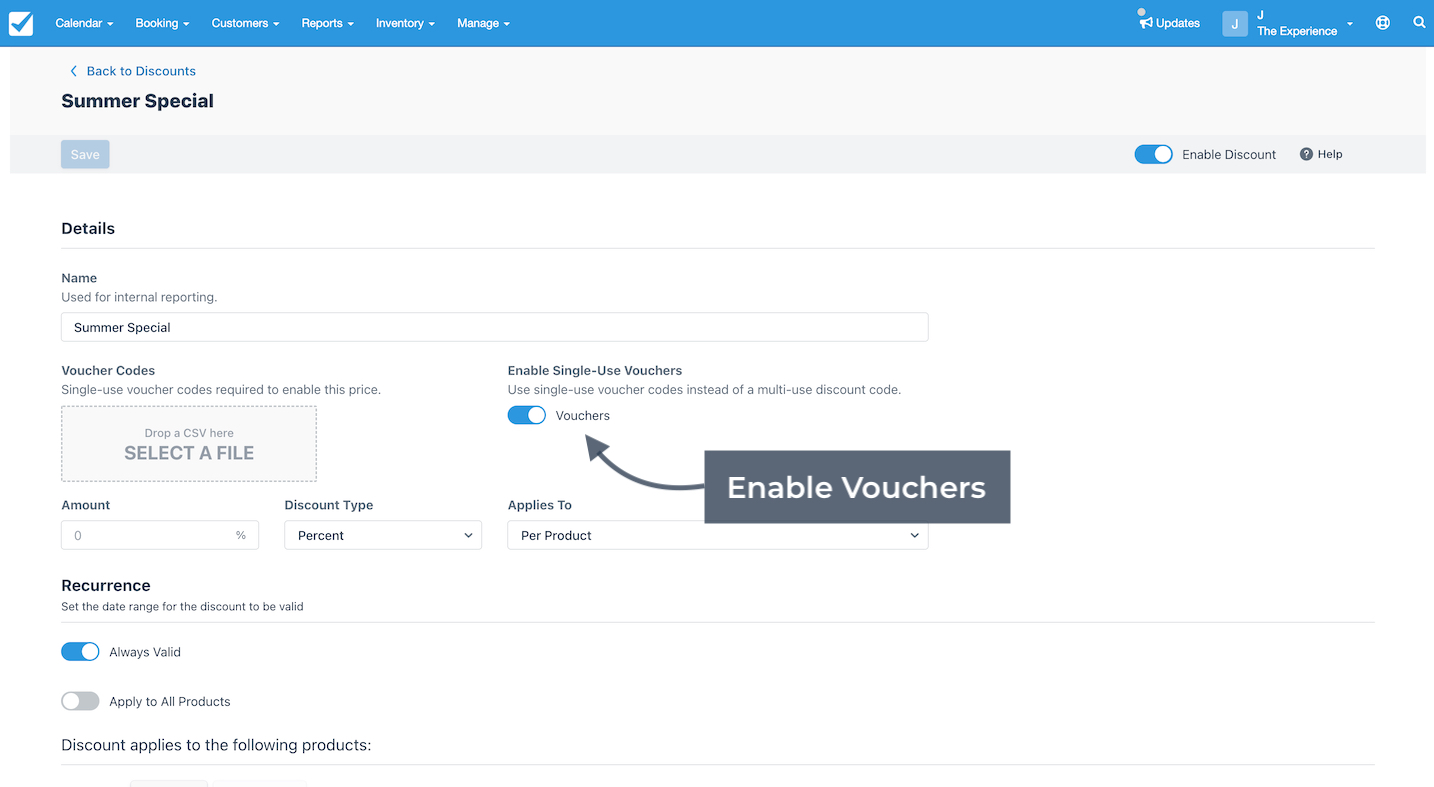Open Updates megaphone notifications
This screenshot has width=1434, height=787.
(x=1169, y=22)
